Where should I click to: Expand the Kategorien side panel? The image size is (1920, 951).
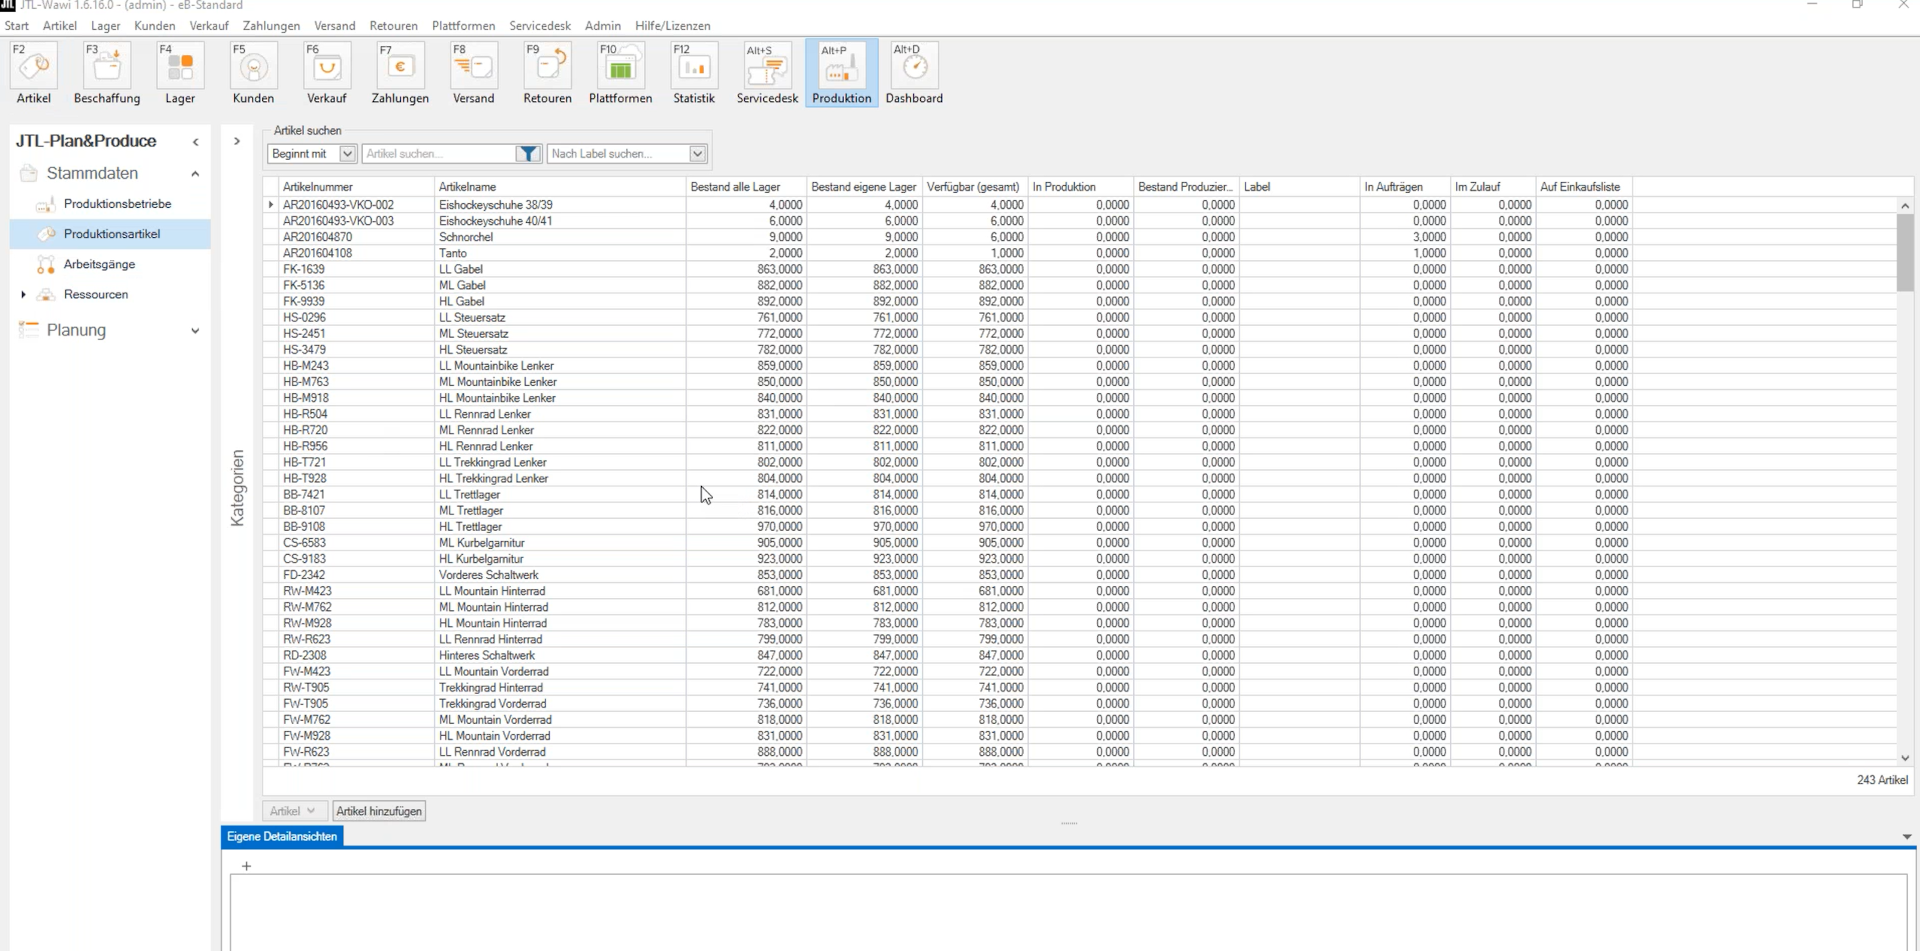237,141
